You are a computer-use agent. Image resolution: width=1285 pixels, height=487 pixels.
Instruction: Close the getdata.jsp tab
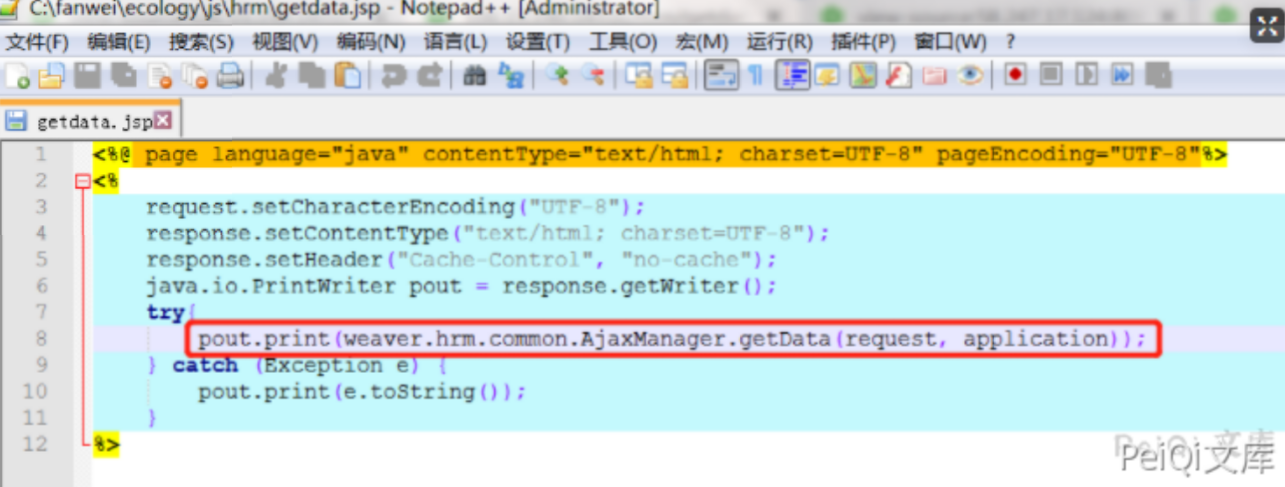162,121
